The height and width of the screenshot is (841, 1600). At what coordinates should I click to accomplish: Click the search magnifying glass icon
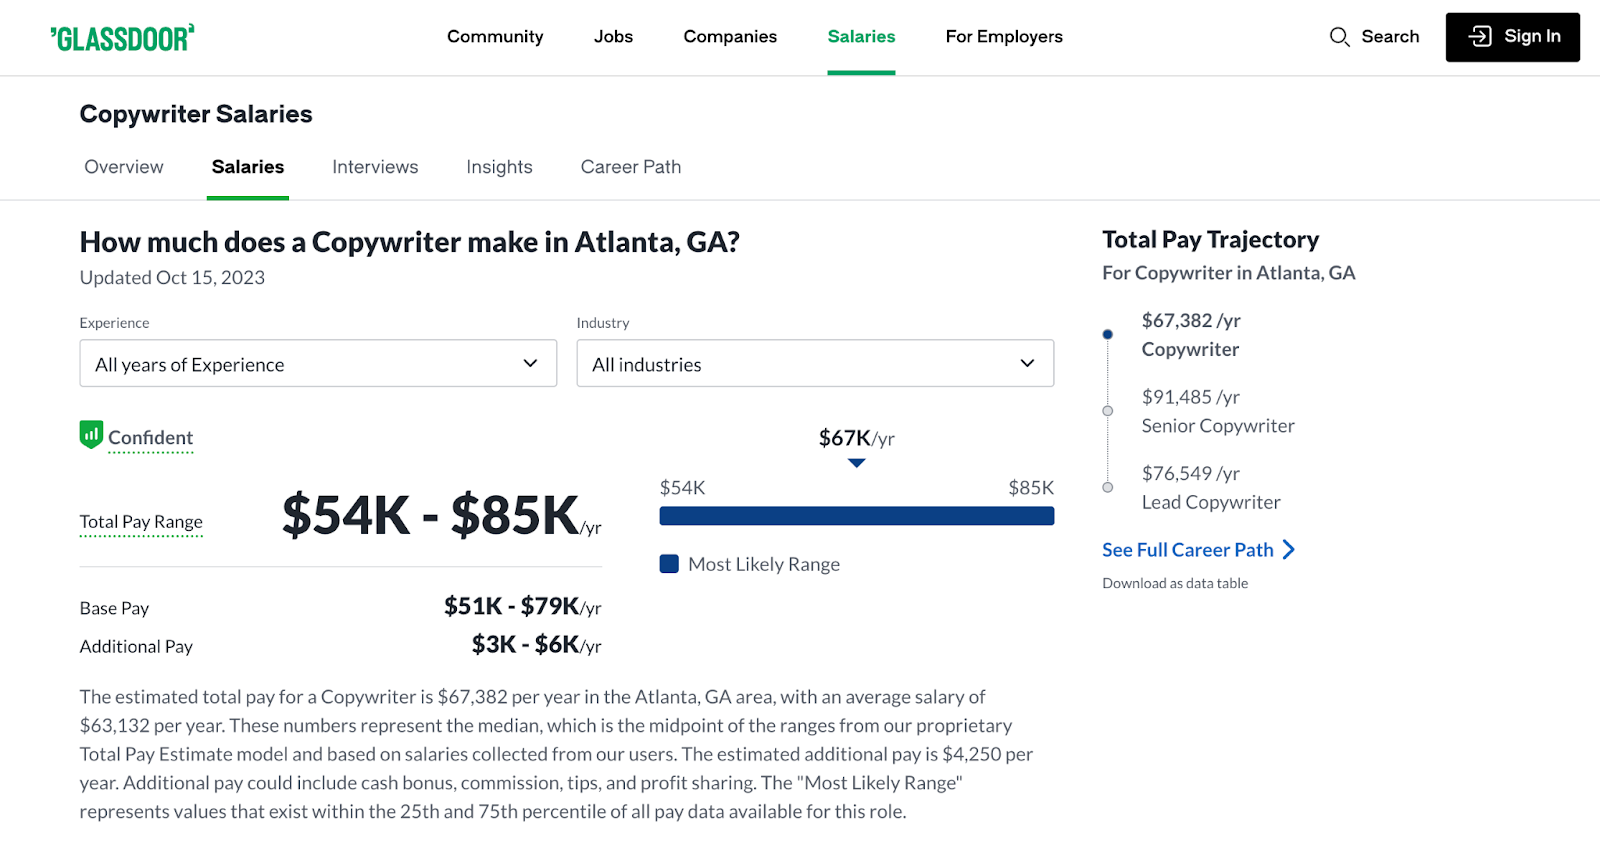(1340, 36)
